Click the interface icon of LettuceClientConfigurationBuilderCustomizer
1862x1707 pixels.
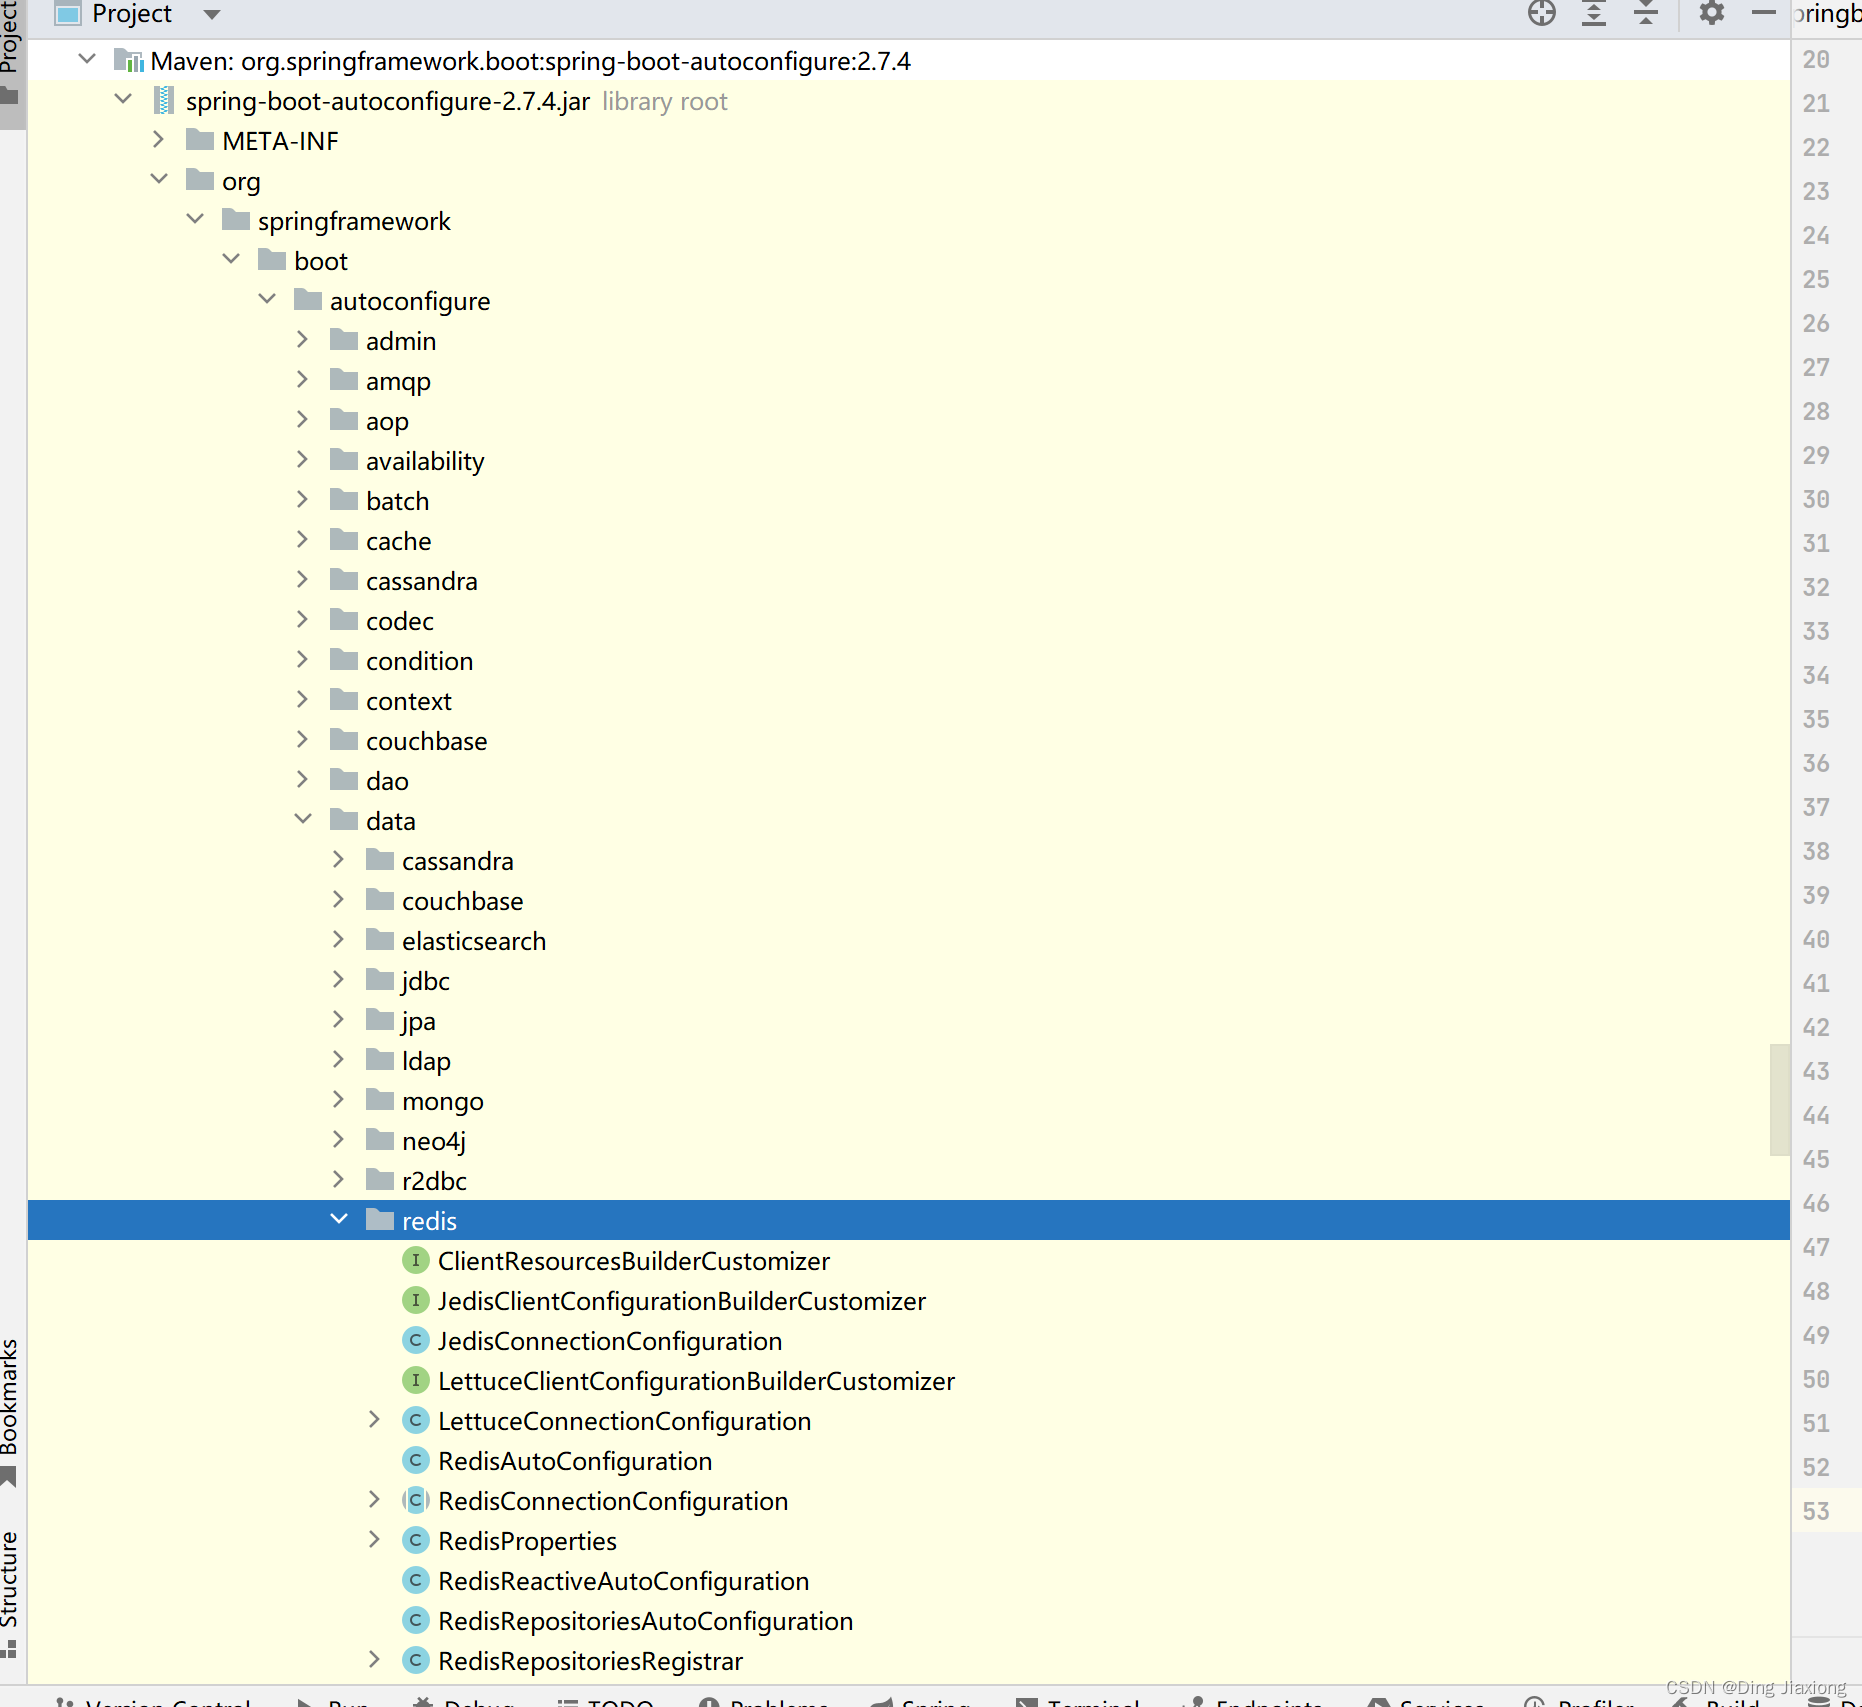pyautogui.click(x=415, y=1381)
